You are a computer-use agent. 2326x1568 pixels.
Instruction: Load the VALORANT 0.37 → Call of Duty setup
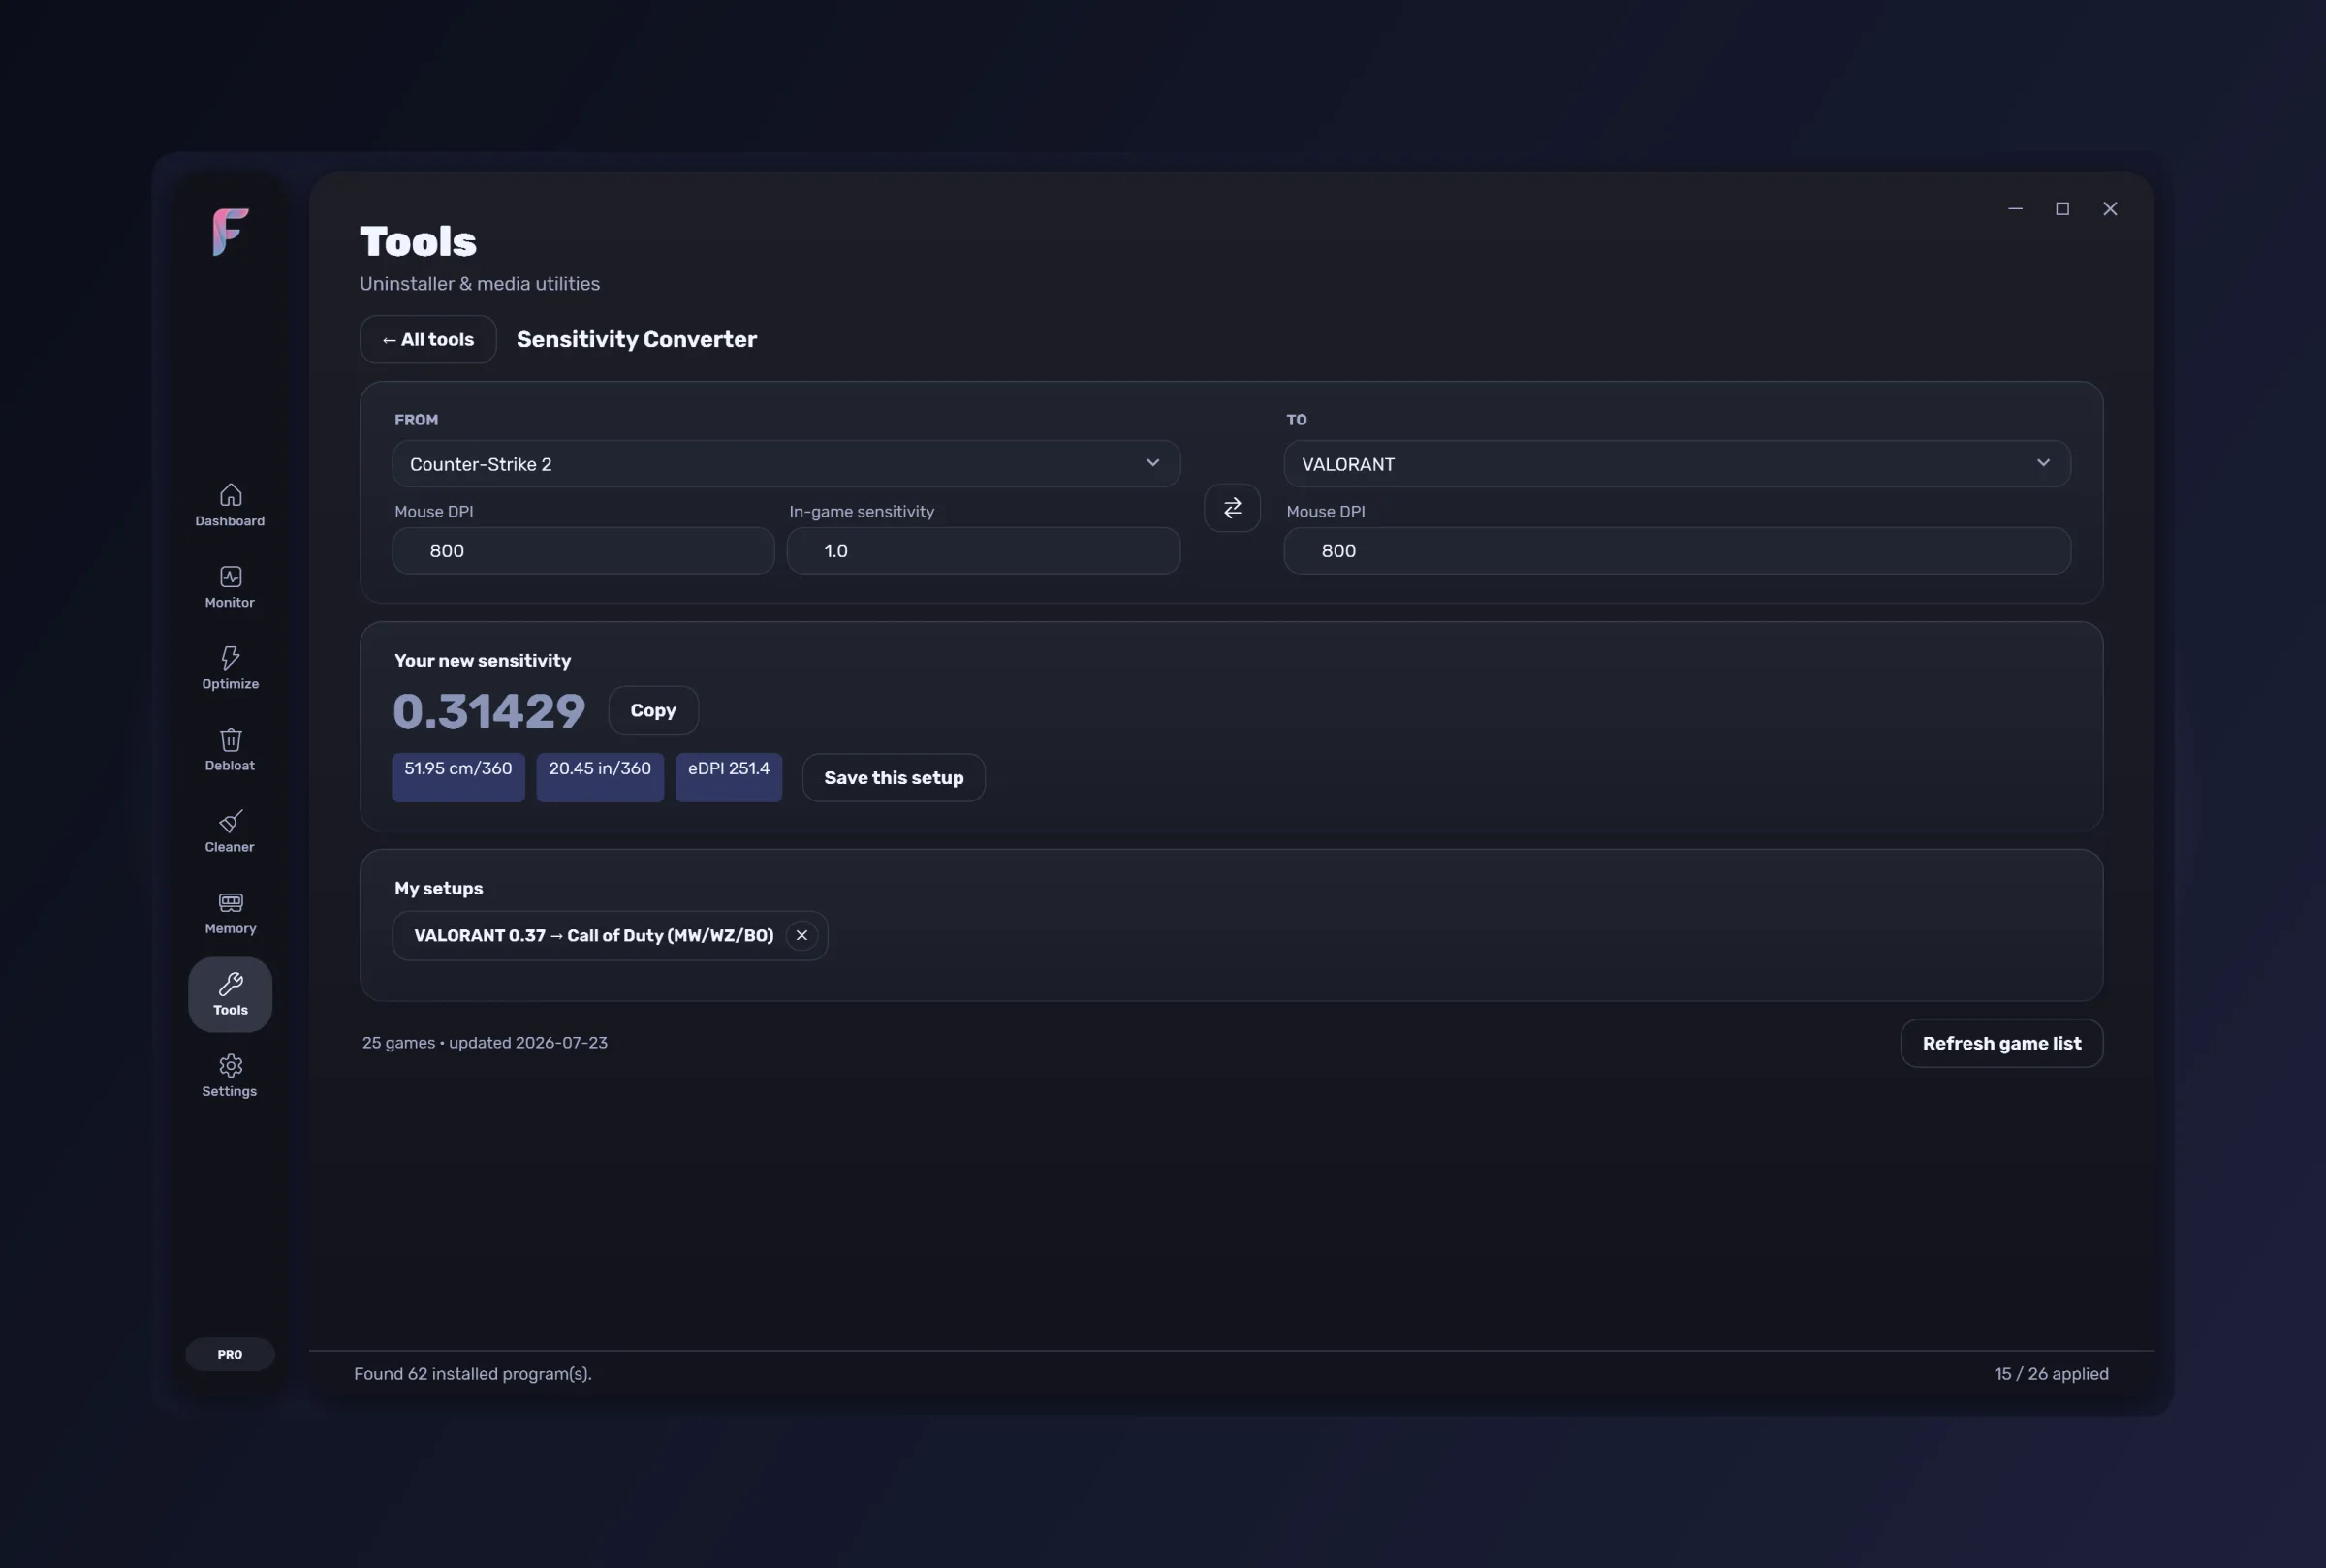pyautogui.click(x=594, y=936)
